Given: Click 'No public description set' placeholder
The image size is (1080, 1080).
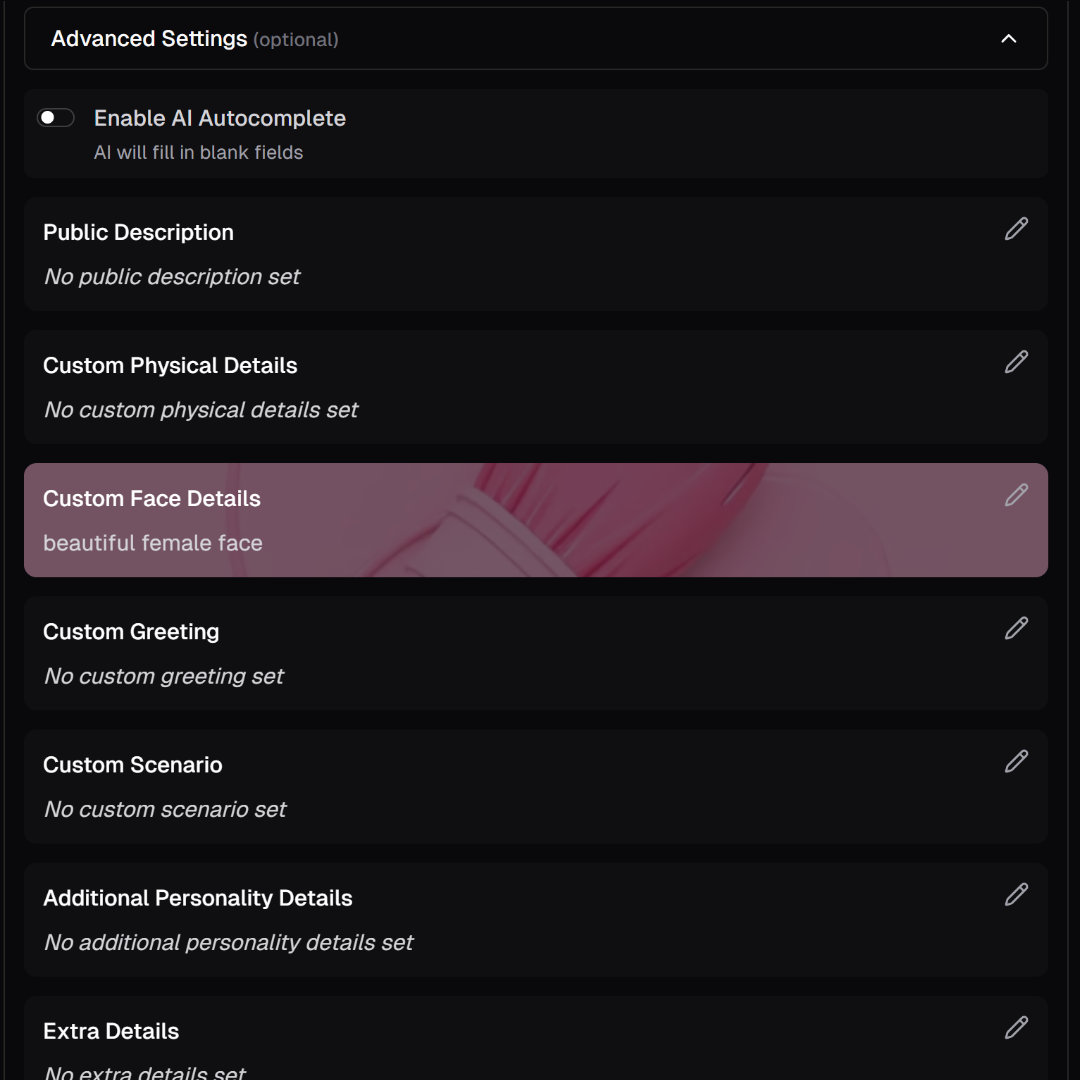Looking at the screenshot, I should point(172,277).
